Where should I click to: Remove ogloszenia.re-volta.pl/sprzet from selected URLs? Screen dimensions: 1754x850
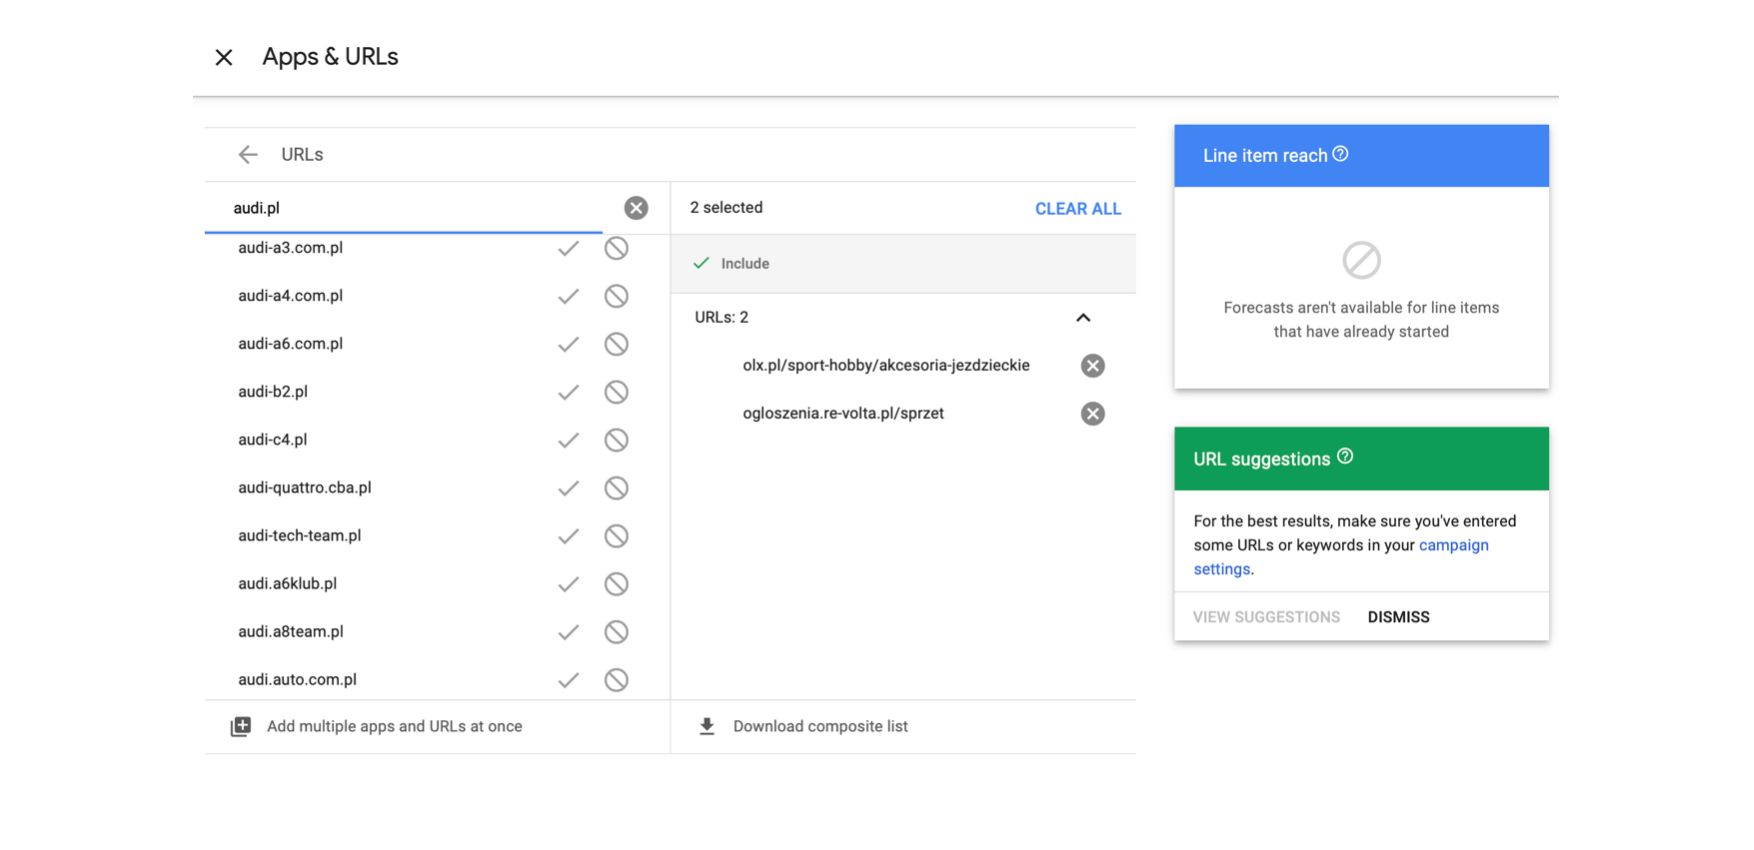pos(1093,414)
